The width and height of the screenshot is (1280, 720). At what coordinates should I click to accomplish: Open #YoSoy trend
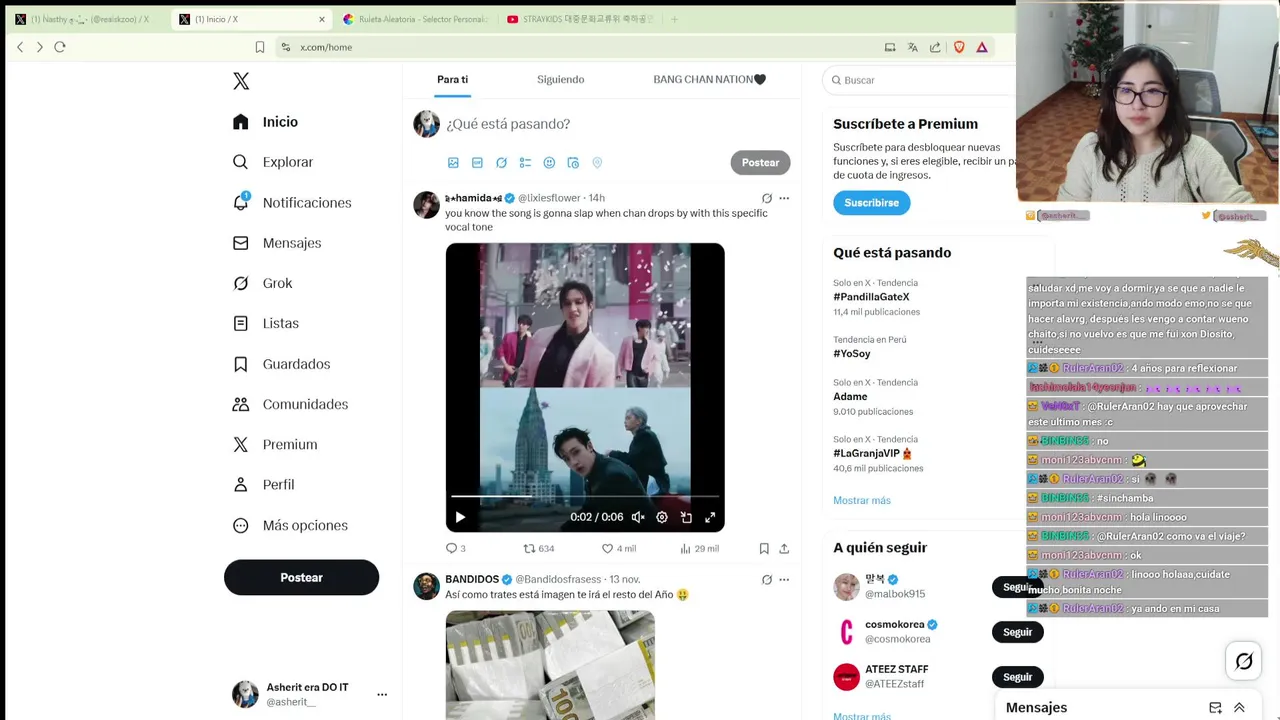pos(852,354)
